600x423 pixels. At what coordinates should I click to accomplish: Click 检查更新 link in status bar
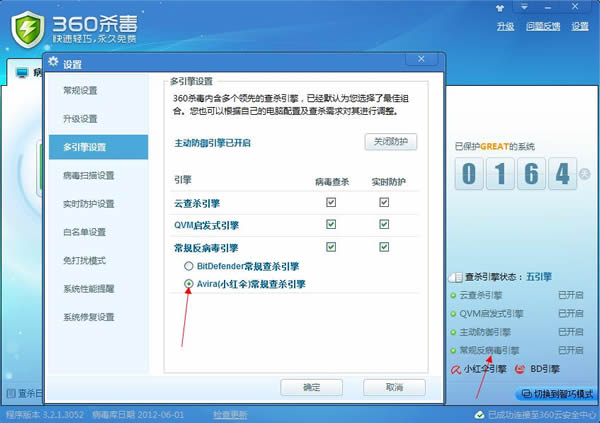pos(229,412)
